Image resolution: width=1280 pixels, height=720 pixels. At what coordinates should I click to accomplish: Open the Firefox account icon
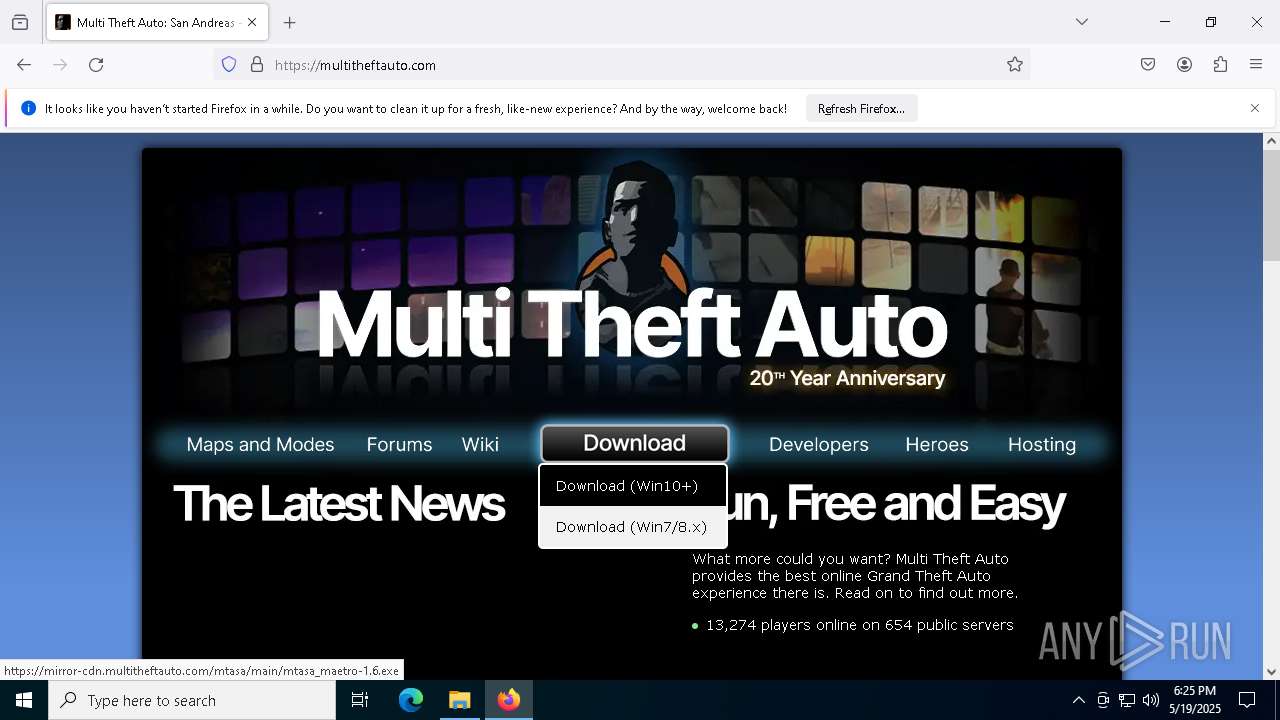click(1184, 65)
